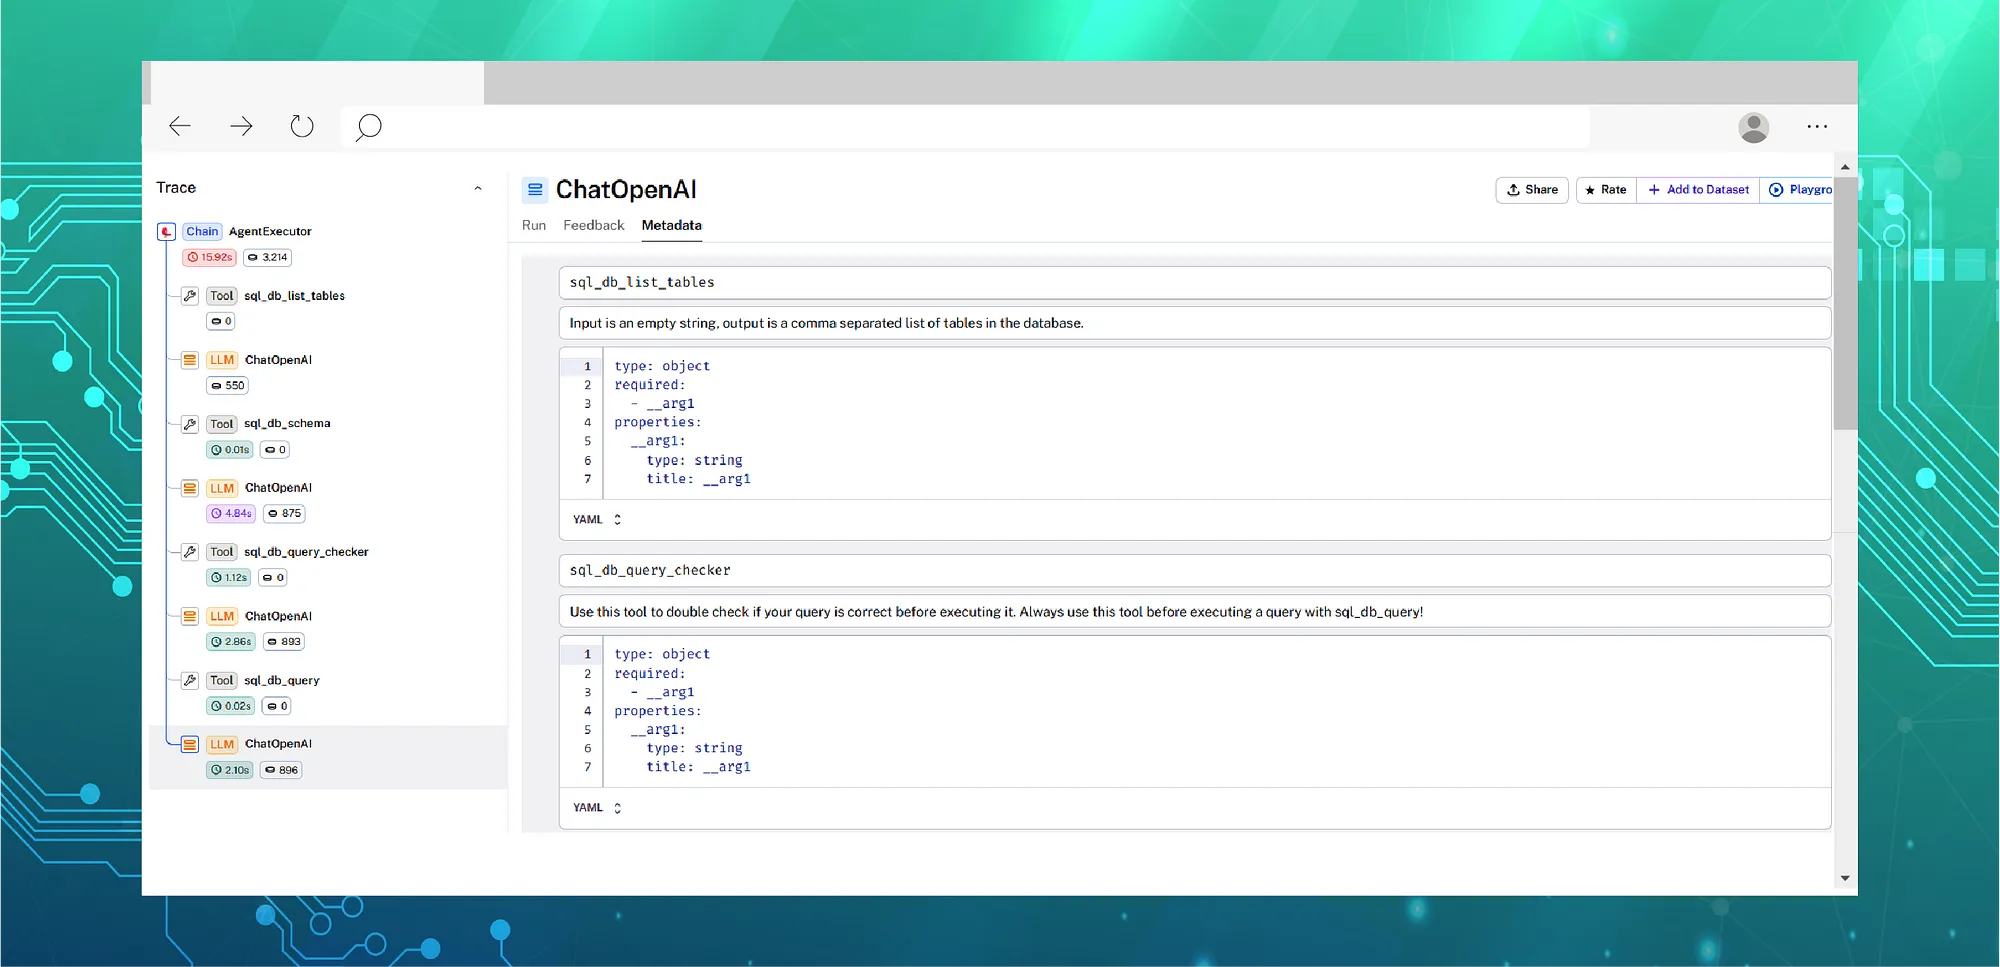2000x967 pixels.
Task: Click the 'Input is an empty string' description
Action: pyautogui.click(x=1194, y=323)
